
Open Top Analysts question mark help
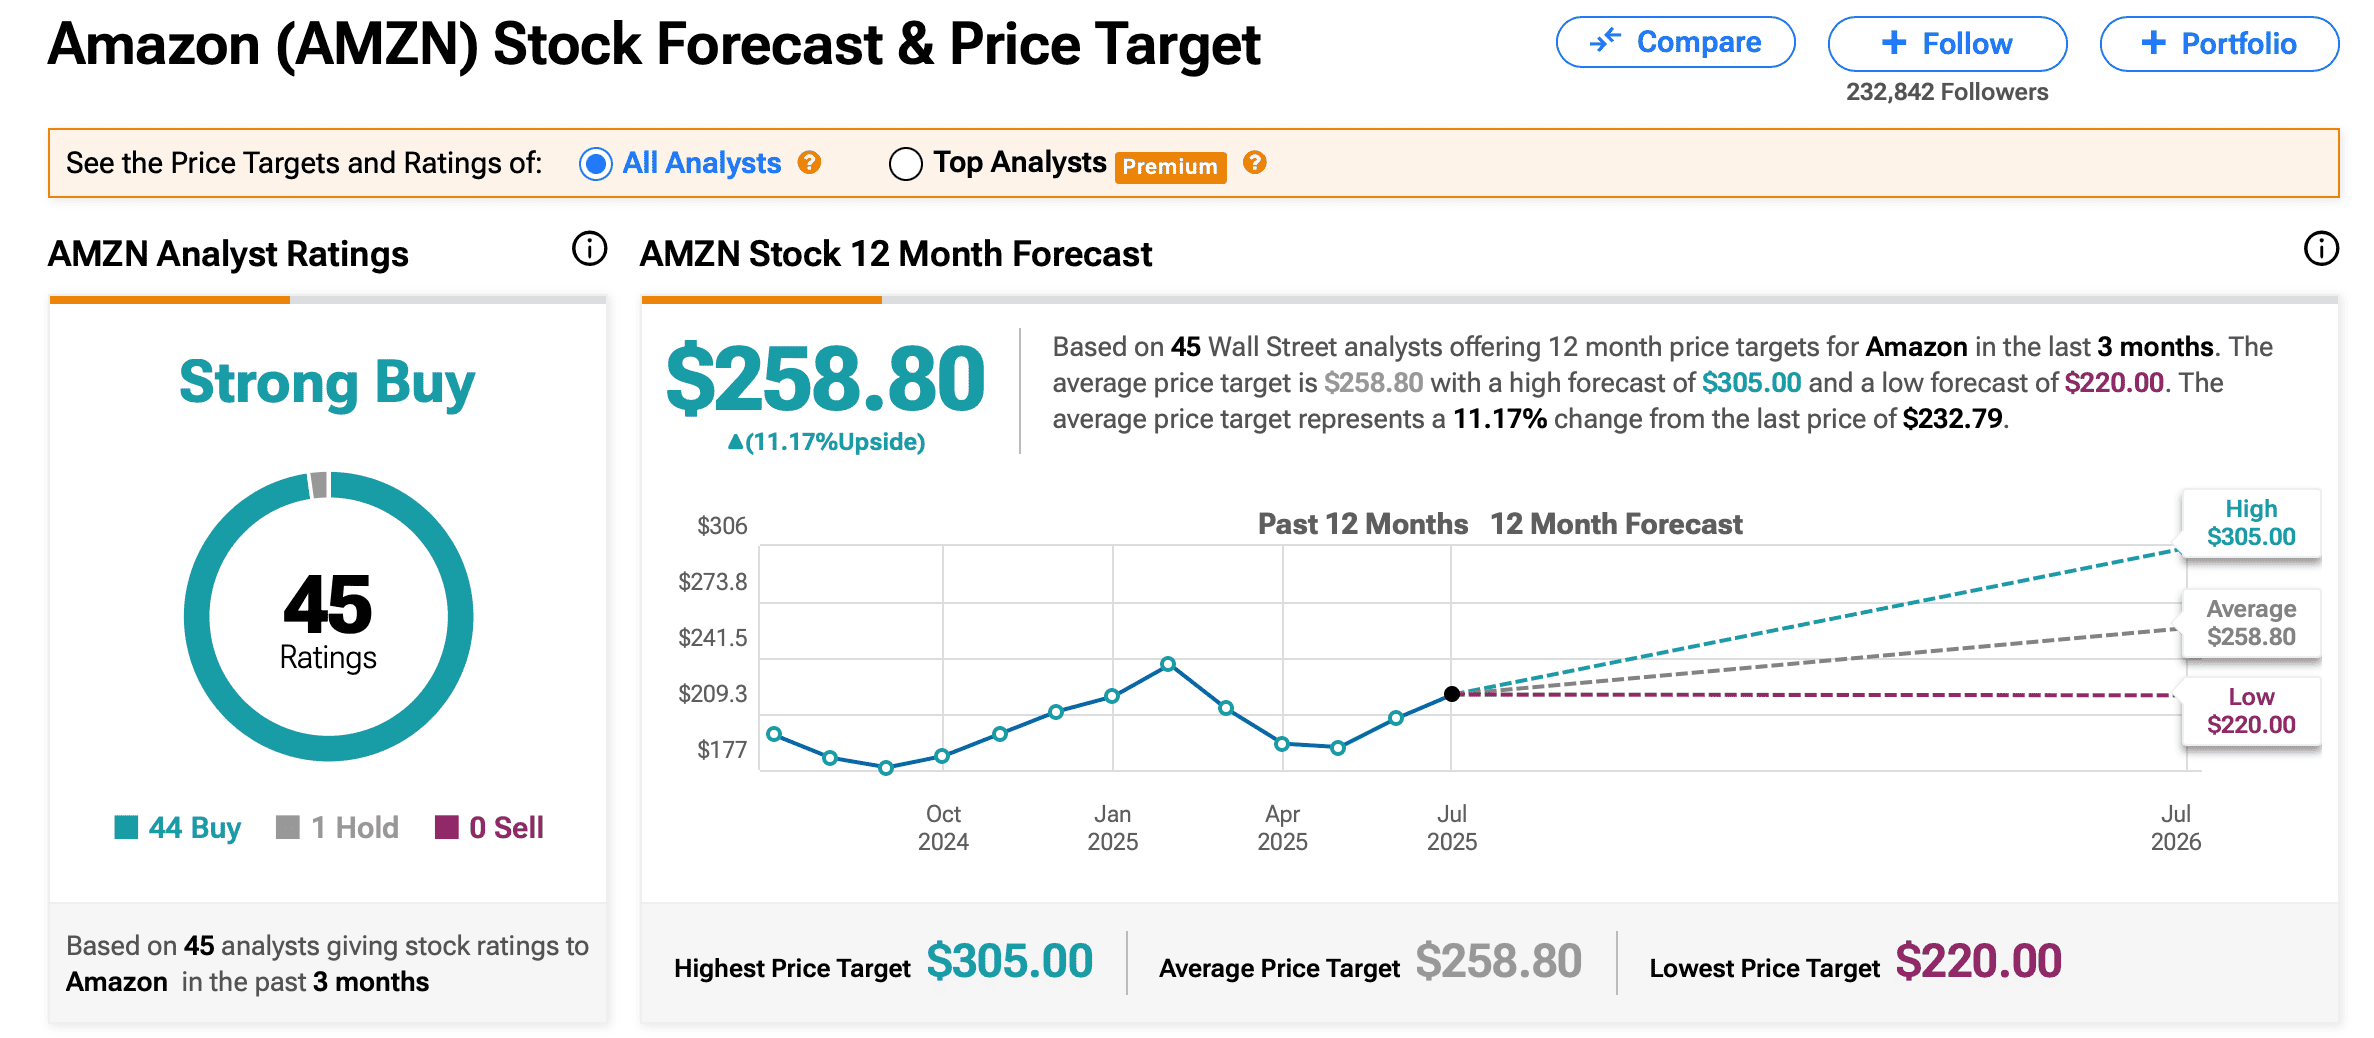1255,162
